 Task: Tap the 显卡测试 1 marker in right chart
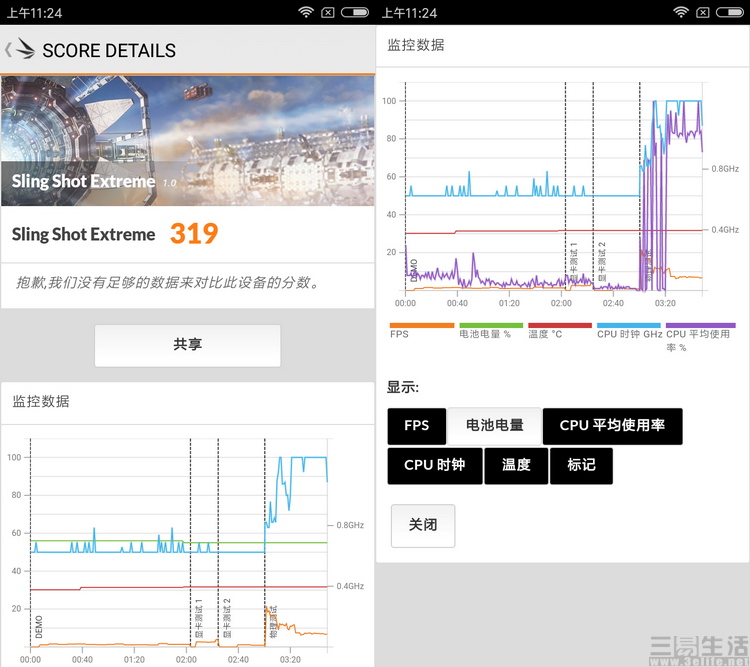574,262
